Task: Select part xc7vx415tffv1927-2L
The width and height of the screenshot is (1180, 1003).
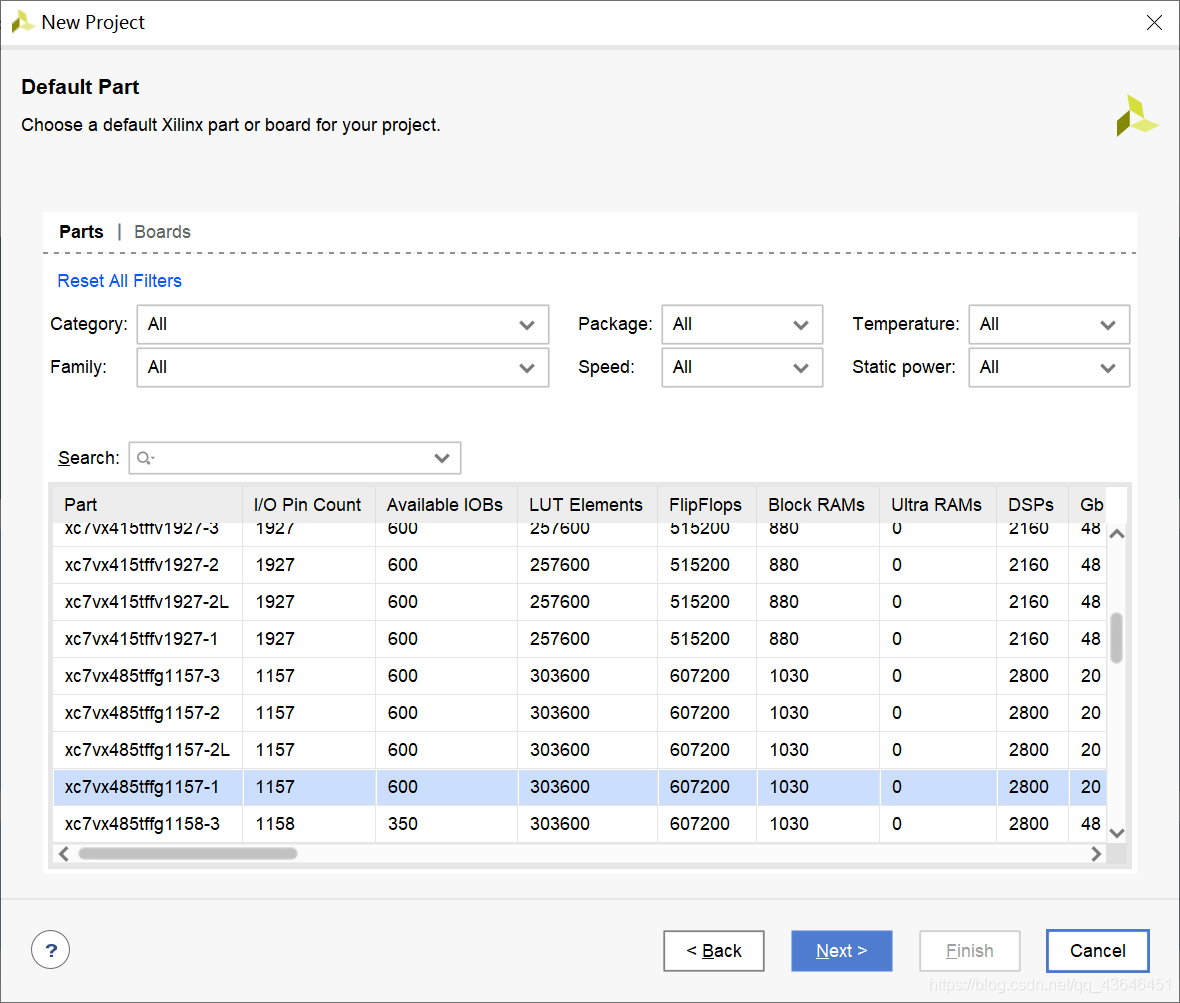Action: point(147,602)
